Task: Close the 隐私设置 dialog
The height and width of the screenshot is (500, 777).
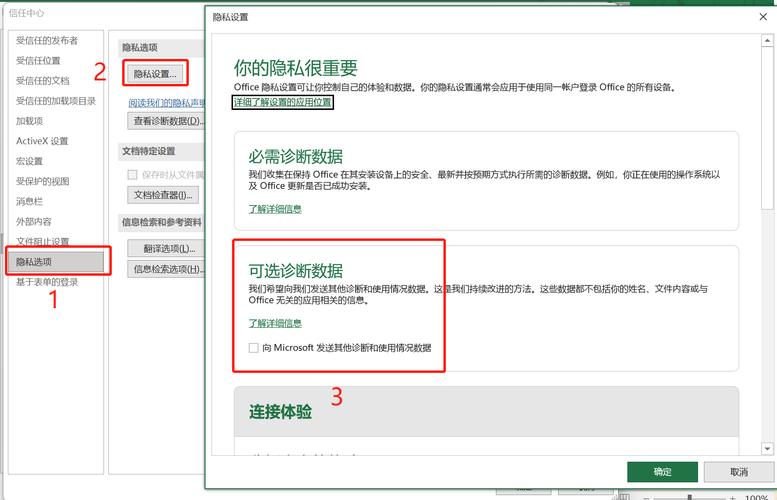Action: coord(763,17)
